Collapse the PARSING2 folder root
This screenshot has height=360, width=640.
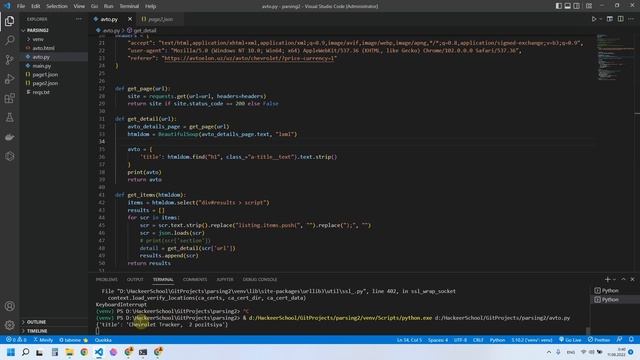(x=38, y=30)
